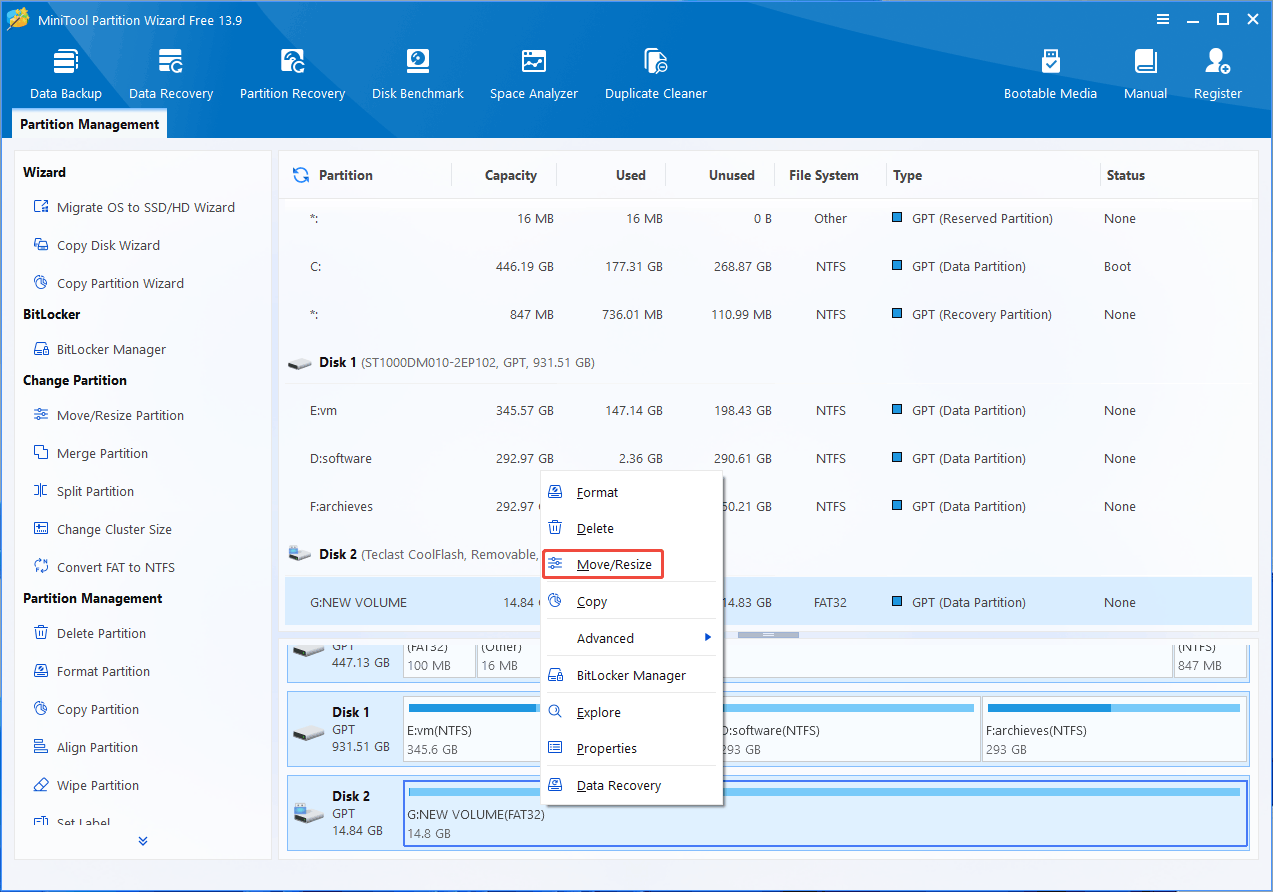The width and height of the screenshot is (1273, 892).
Task: Choose Delete Partition in sidebar
Action: pyautogui.click(x=90, y=633)
